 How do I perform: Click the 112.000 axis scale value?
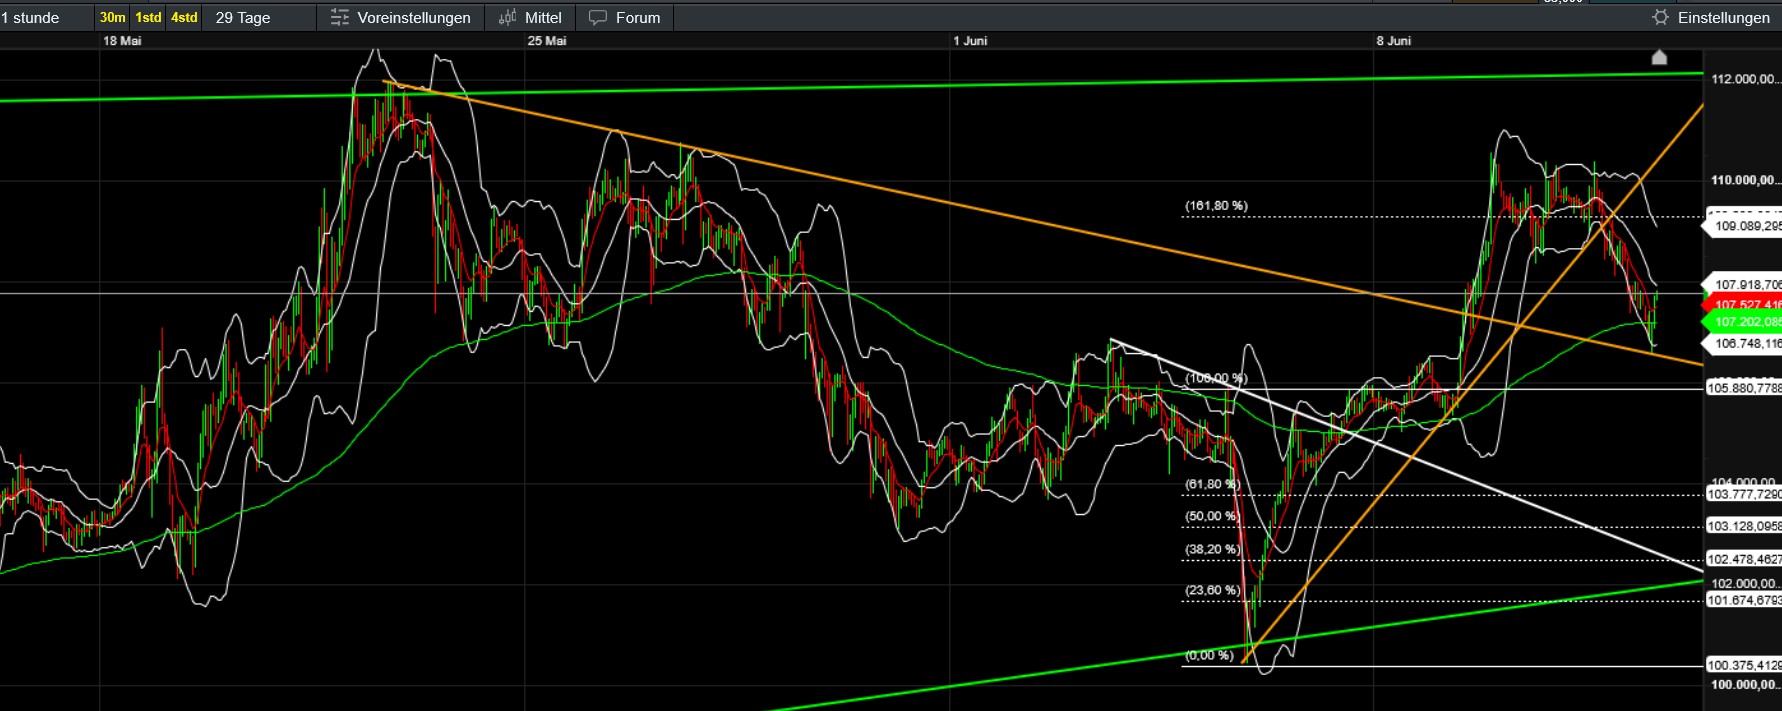1745,79
